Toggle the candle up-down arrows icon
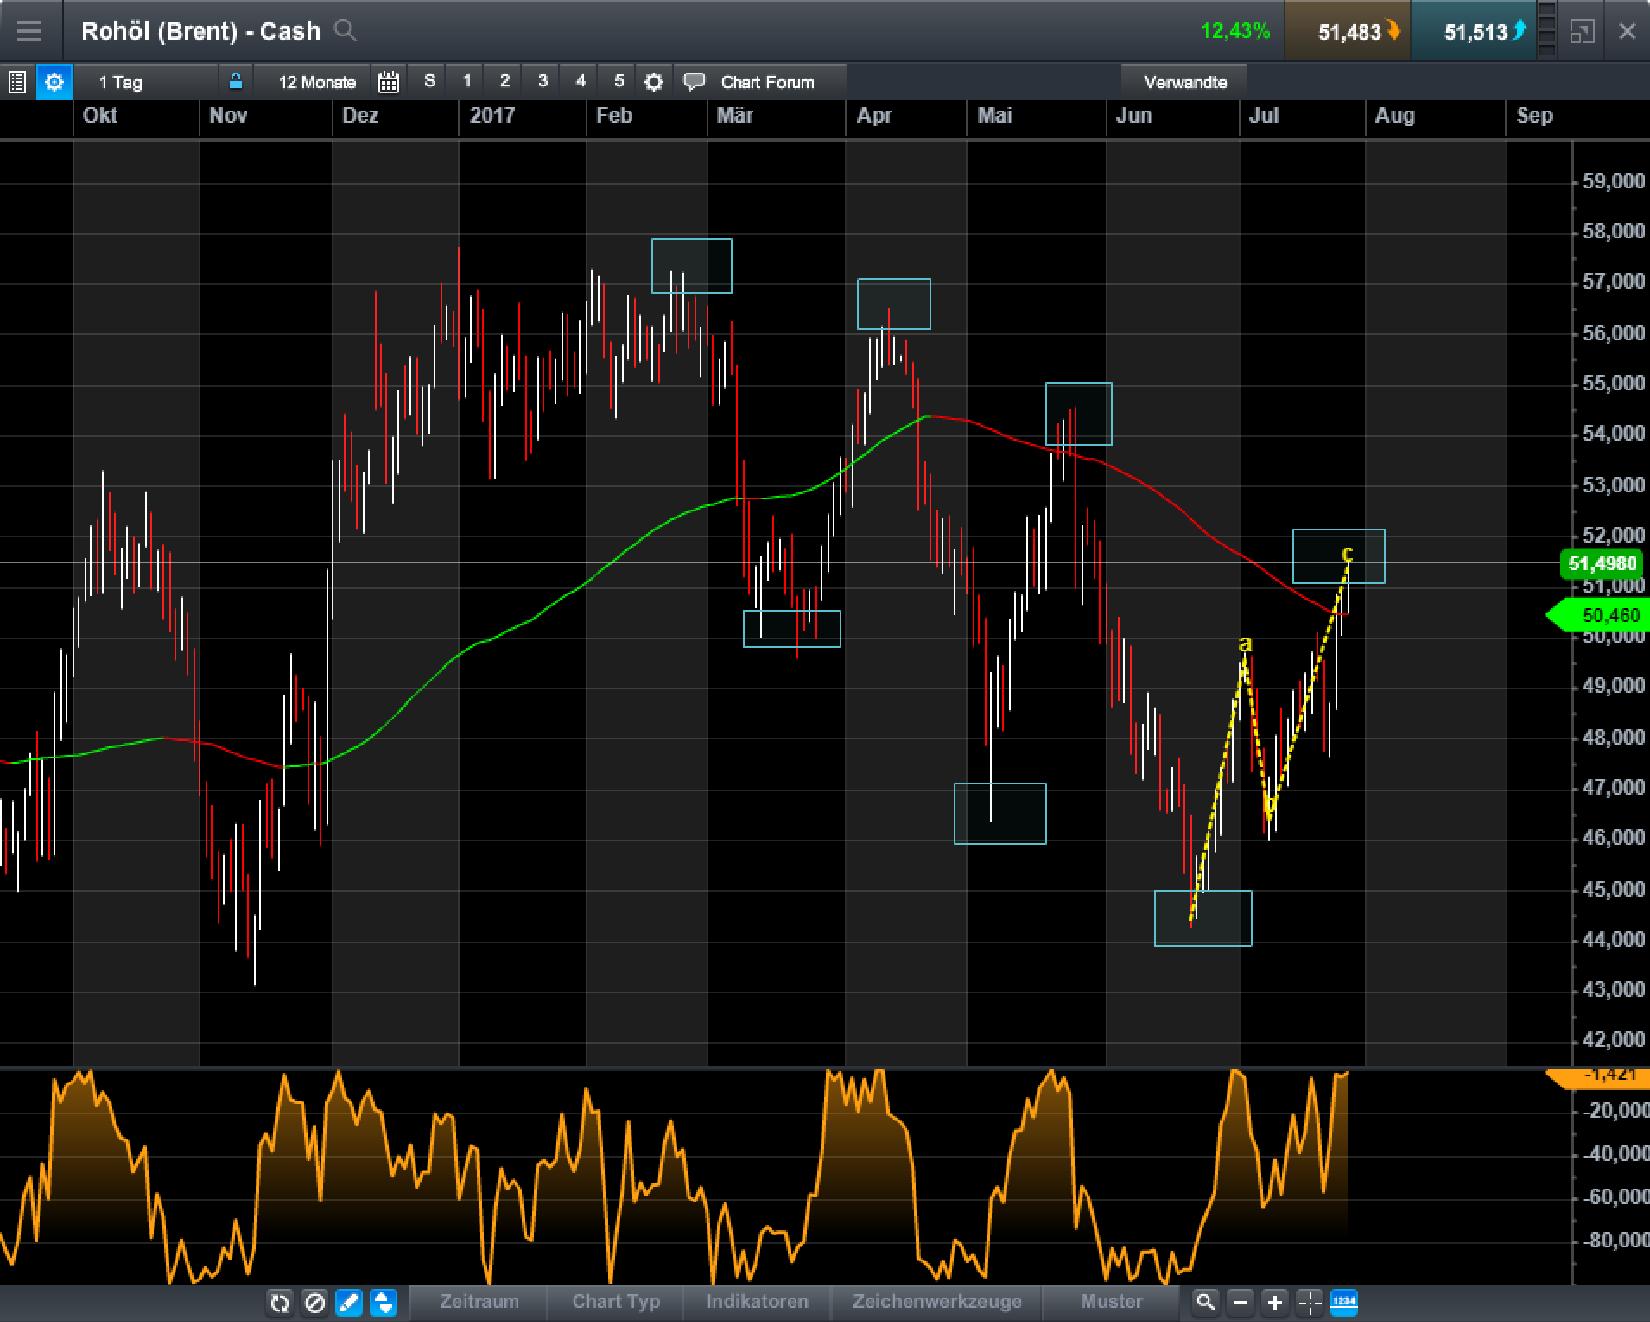This screenshot has height=1322, width=1650. [x=382, y=1303]
